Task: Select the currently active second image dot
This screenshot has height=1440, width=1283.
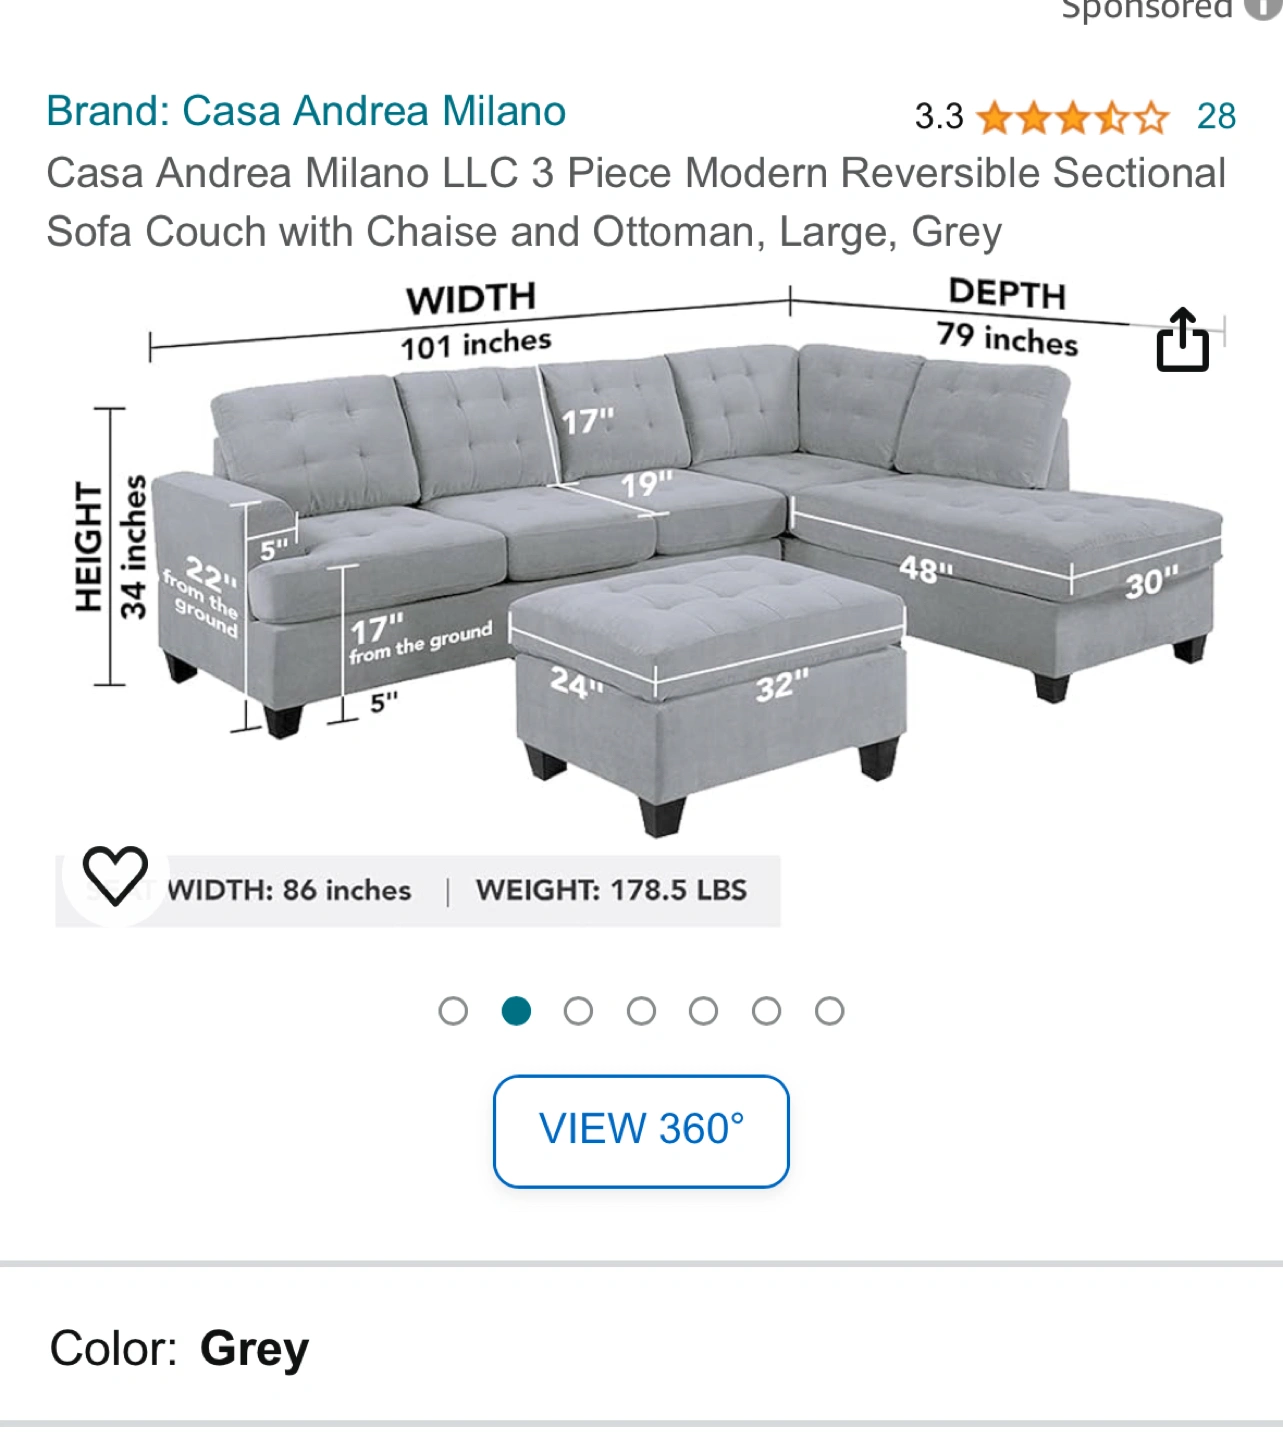Action: tap(516, 1011)
